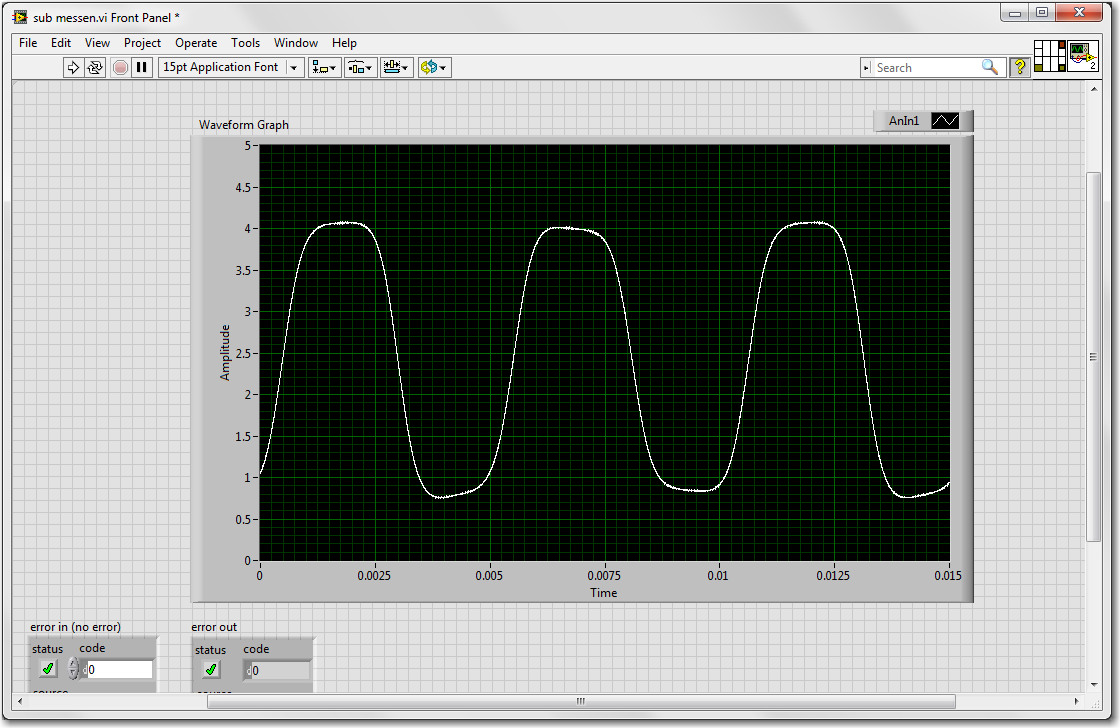Image resolution: width=1120 pixels, height=728 pixels.
Task: Toggle the error out status indicator
Action: (x=210, y=670)
